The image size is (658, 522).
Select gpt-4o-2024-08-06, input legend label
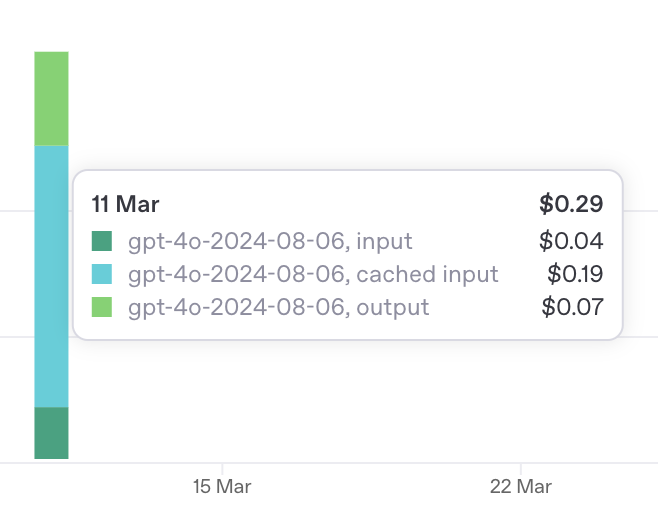(270, 241)
